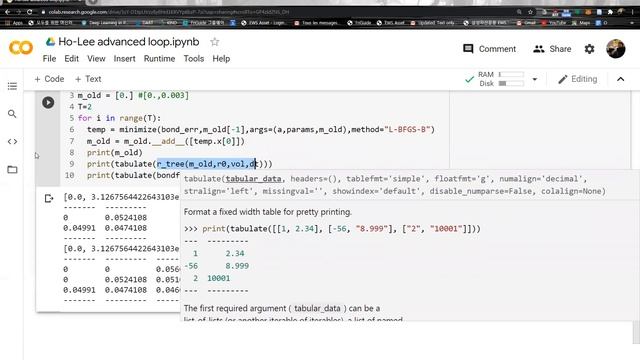Image resolution: width=640 pixels, height=360 pixels.
Task: Click line 5 'for i in range(T):'
Action: tap(119, 118)
